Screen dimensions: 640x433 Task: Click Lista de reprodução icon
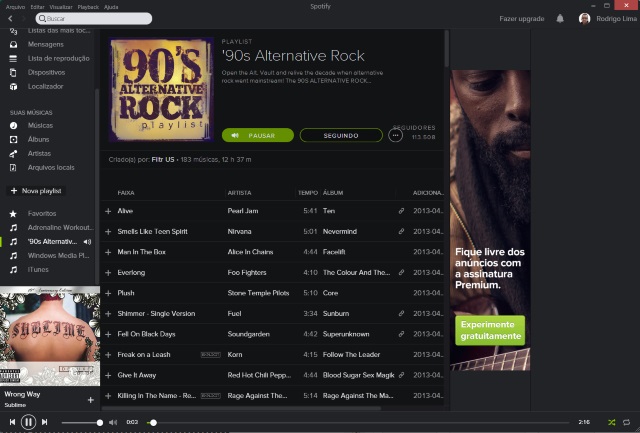coord(13,58)
